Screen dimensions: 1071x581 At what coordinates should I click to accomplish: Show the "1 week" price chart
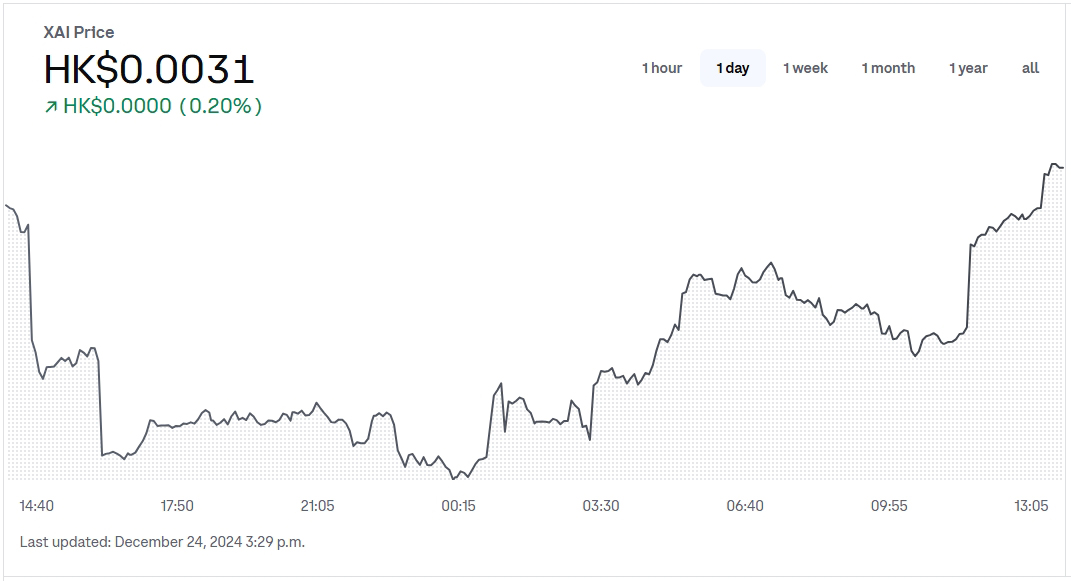[805, 68]
